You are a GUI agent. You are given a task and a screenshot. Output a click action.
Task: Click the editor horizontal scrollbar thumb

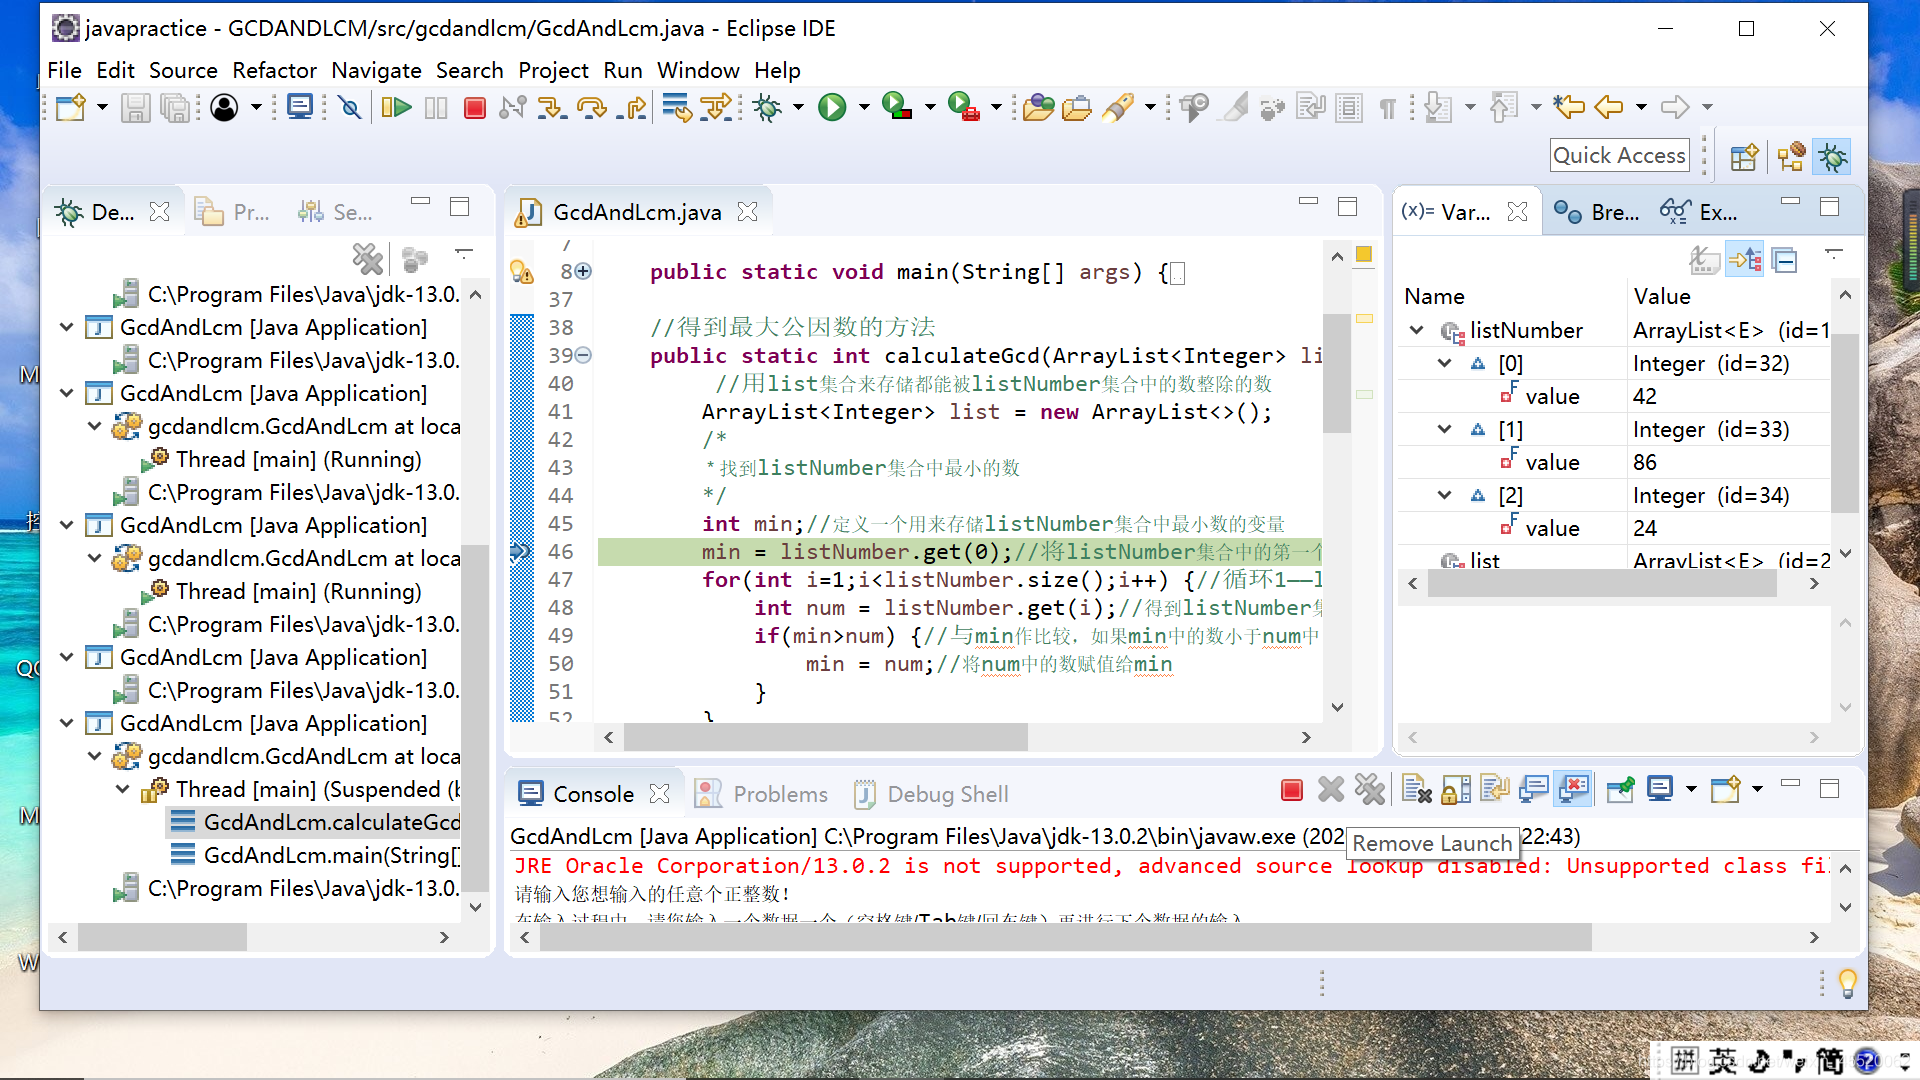click(824, 737)
